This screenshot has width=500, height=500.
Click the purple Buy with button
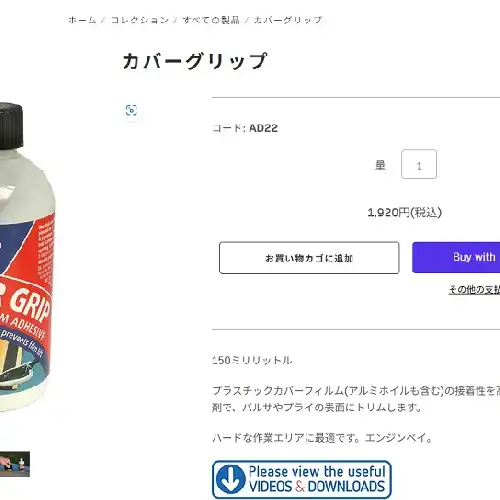(x=456, y=257)
